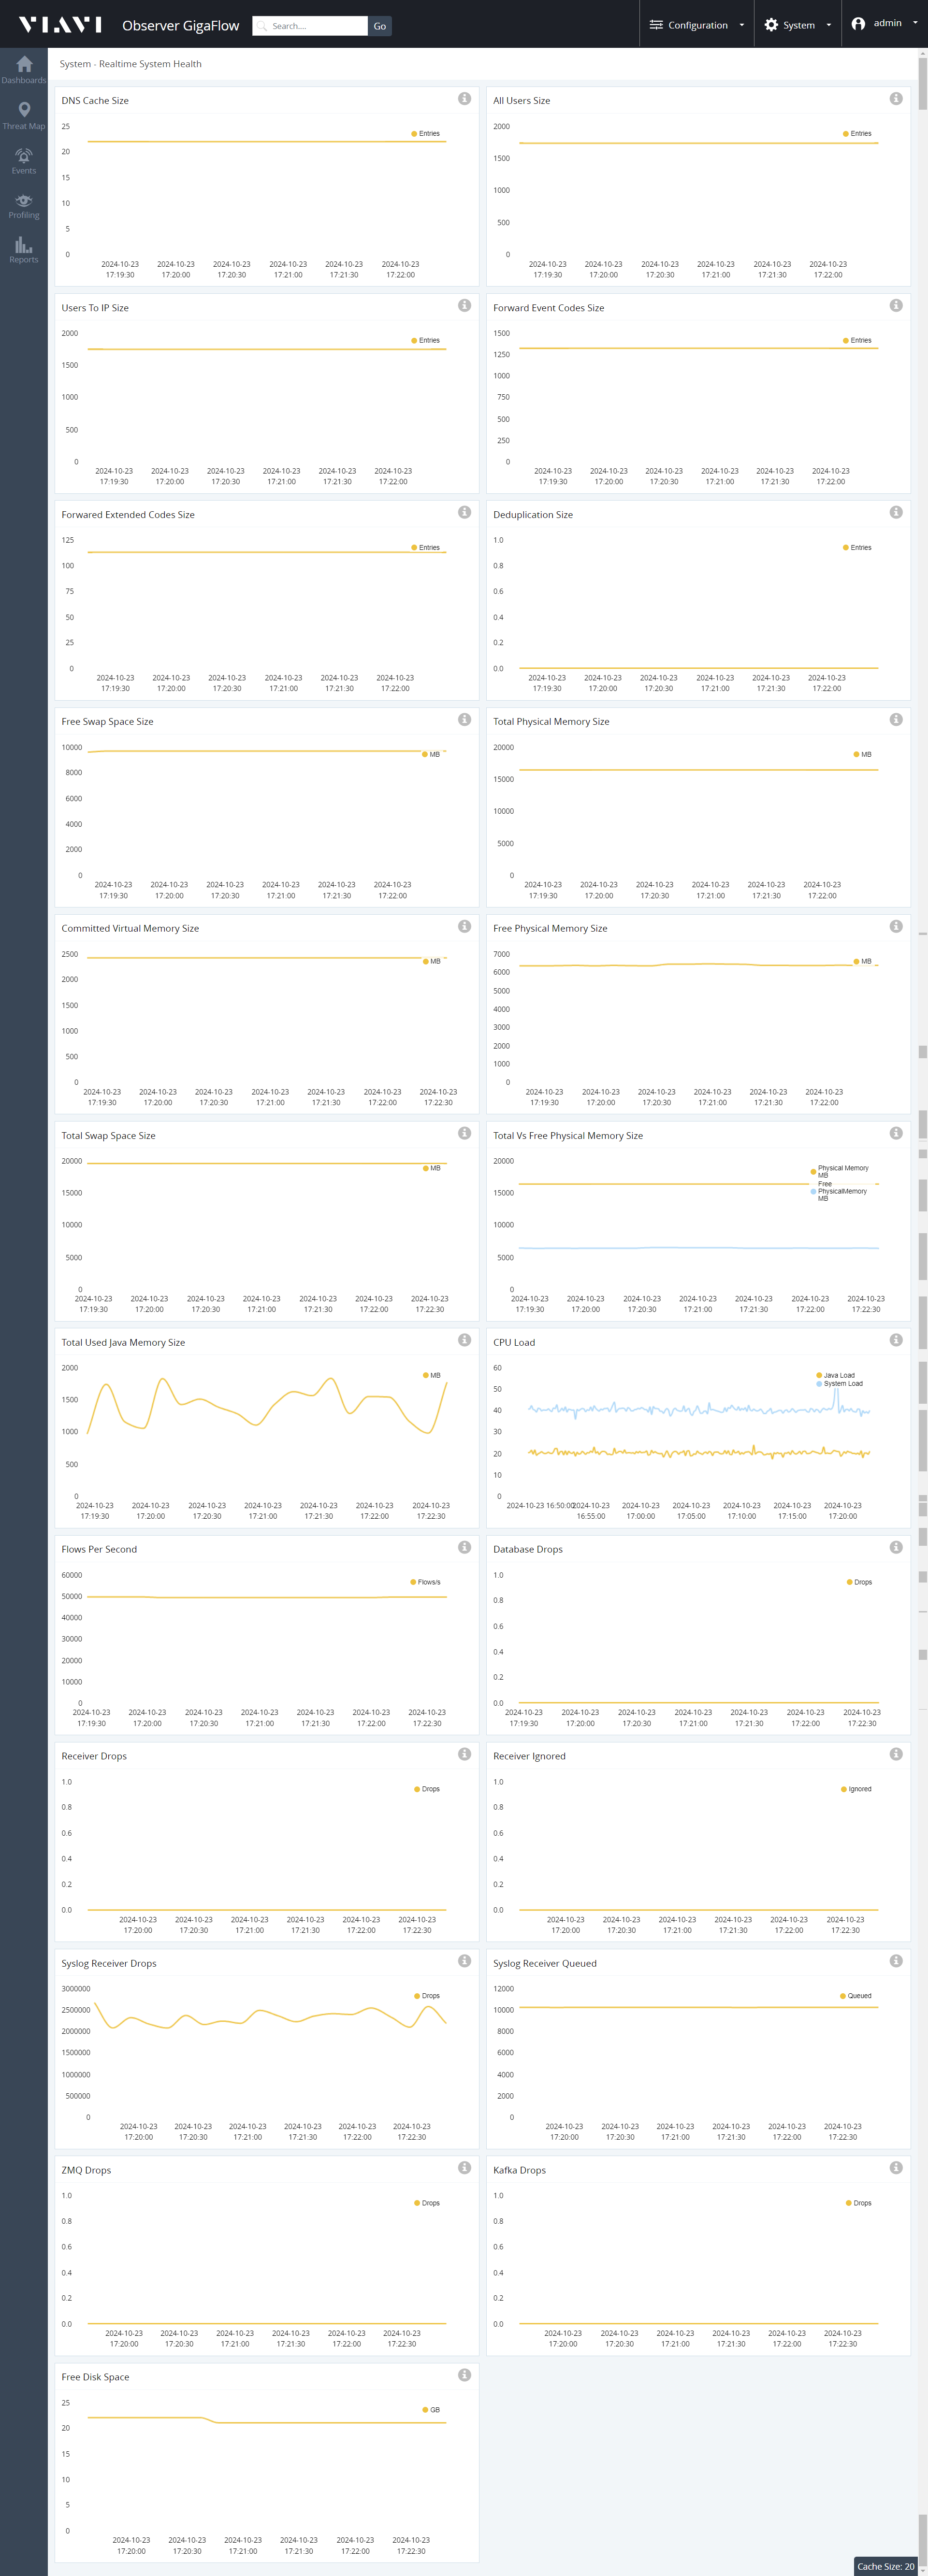The image size is (928, 2576).
Task: Toggle MB legend in Total Used Java Memory
Action: (x=431, y=1376)
